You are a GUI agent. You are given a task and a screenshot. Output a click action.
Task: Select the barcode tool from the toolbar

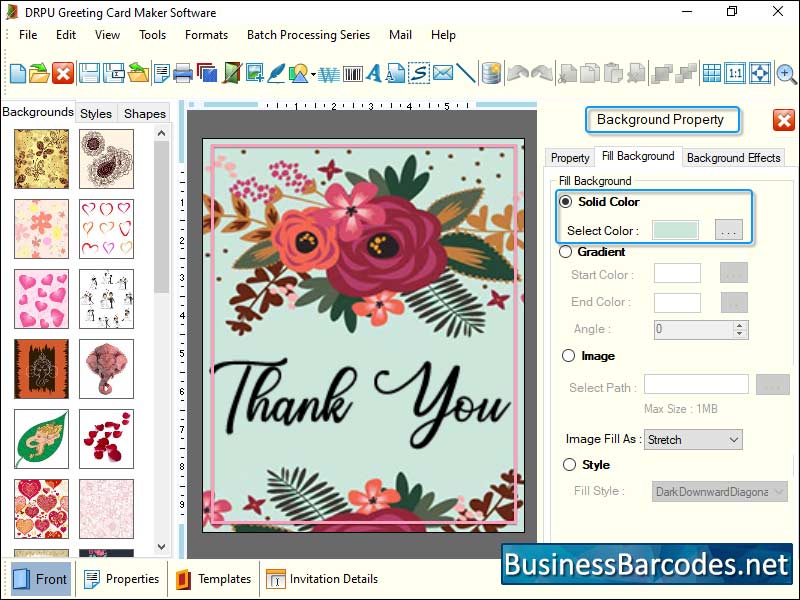[x=351, y=72]
